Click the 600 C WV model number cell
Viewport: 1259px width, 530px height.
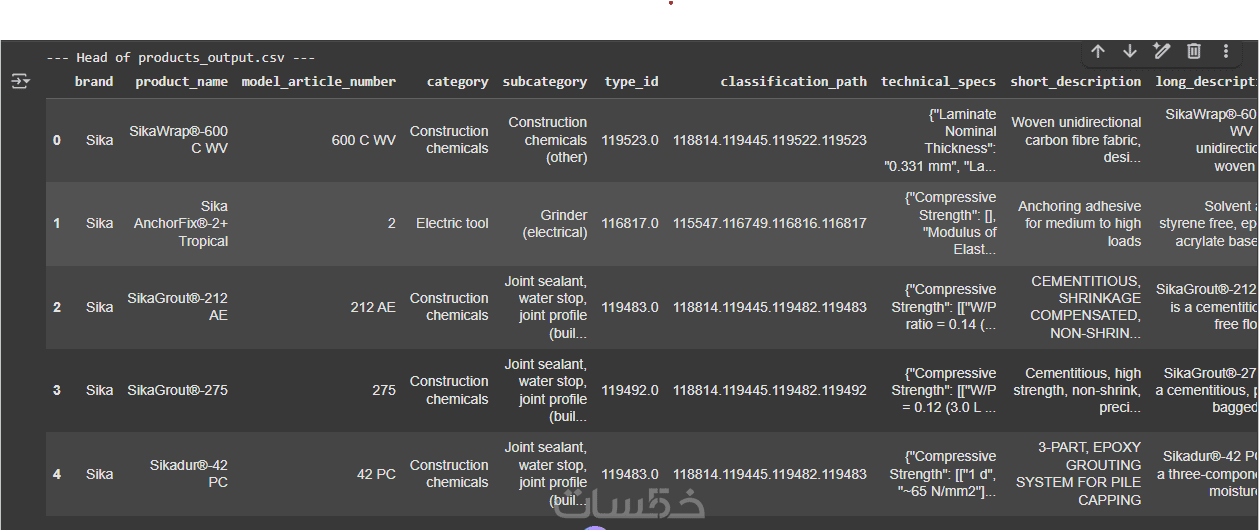364,140
